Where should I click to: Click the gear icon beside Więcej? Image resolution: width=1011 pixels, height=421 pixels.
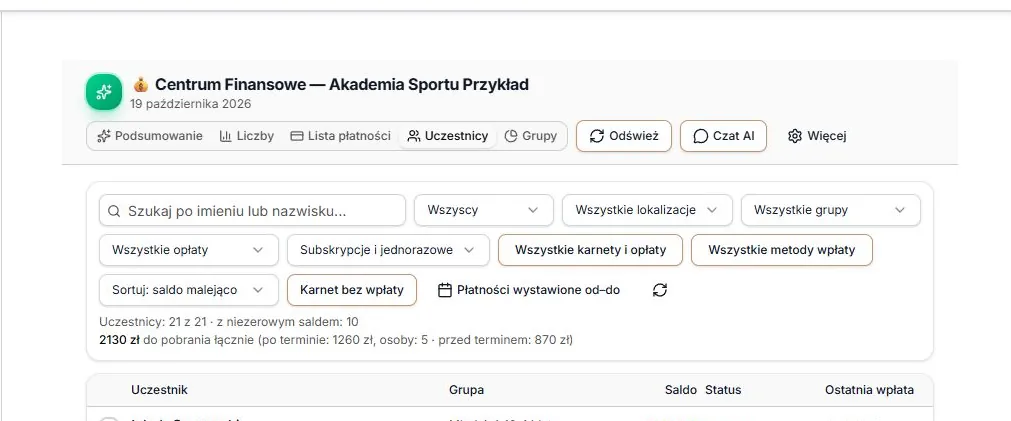[795, 136]
